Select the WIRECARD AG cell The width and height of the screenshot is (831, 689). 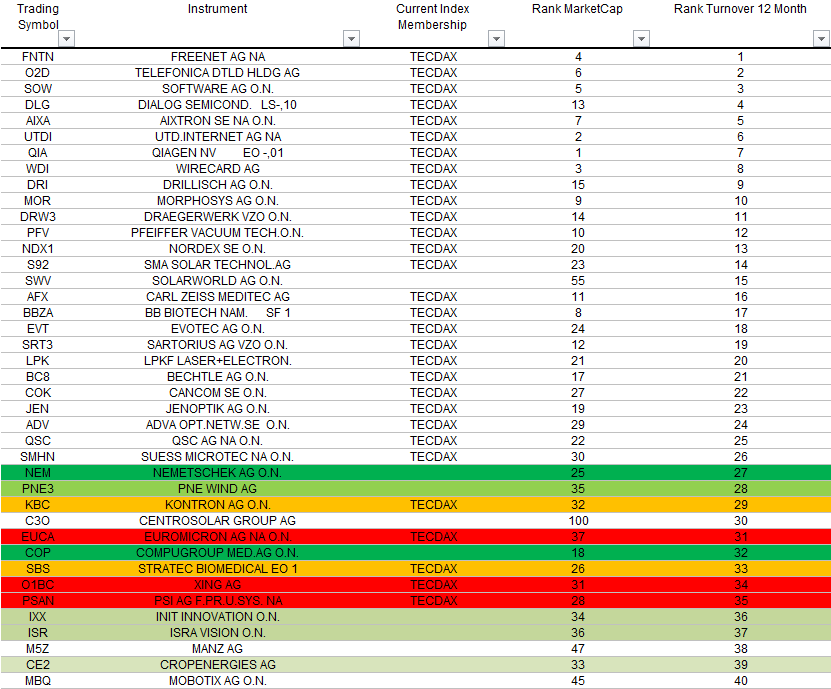[217, 169]
